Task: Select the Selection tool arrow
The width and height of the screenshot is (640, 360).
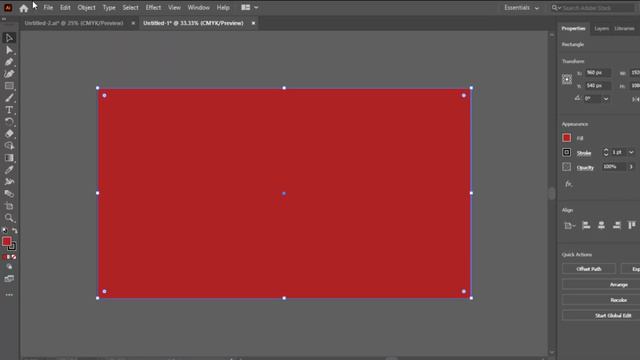Action: click(9, 38)
